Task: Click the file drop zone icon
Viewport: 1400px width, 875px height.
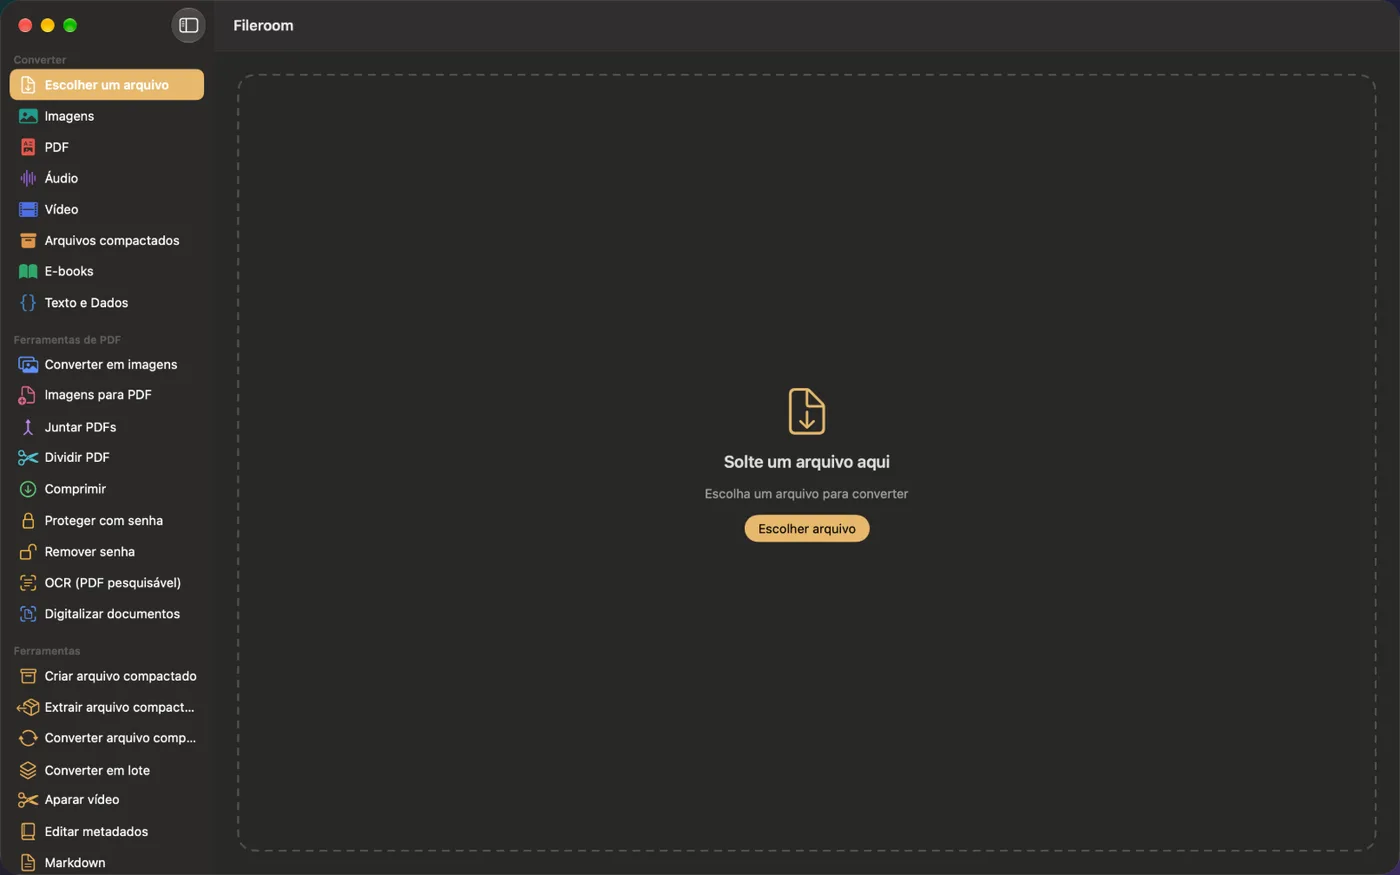Action: [x=807, y=411]
